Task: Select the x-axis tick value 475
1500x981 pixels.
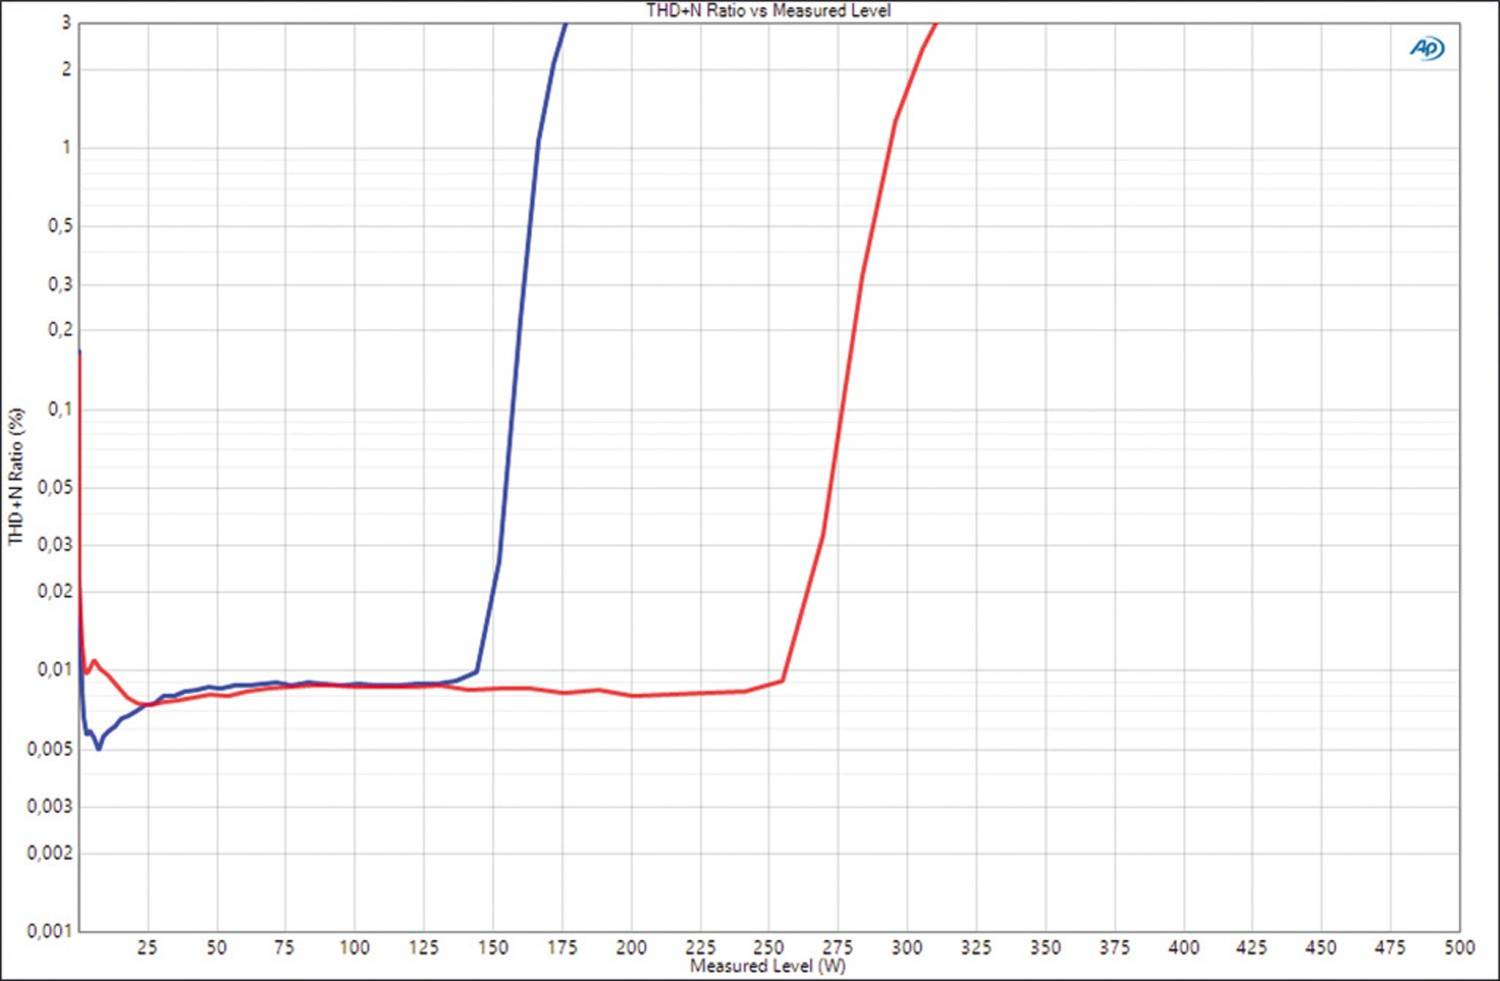Action: 1391,947
